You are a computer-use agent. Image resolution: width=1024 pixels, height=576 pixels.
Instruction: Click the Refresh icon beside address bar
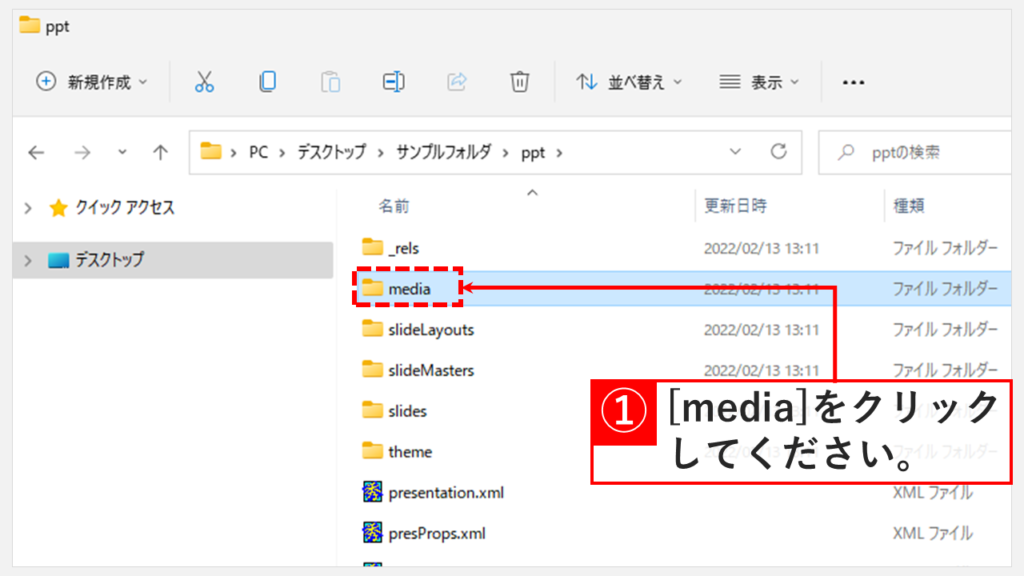pos(778,152)
